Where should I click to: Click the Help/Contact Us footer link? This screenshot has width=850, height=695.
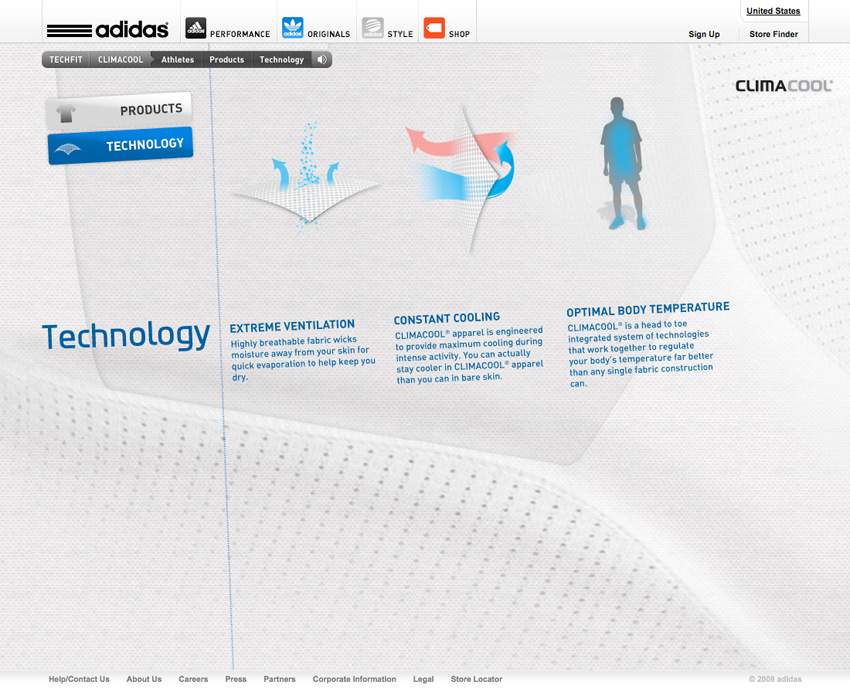pyautogui.click(x=79, y=679)
